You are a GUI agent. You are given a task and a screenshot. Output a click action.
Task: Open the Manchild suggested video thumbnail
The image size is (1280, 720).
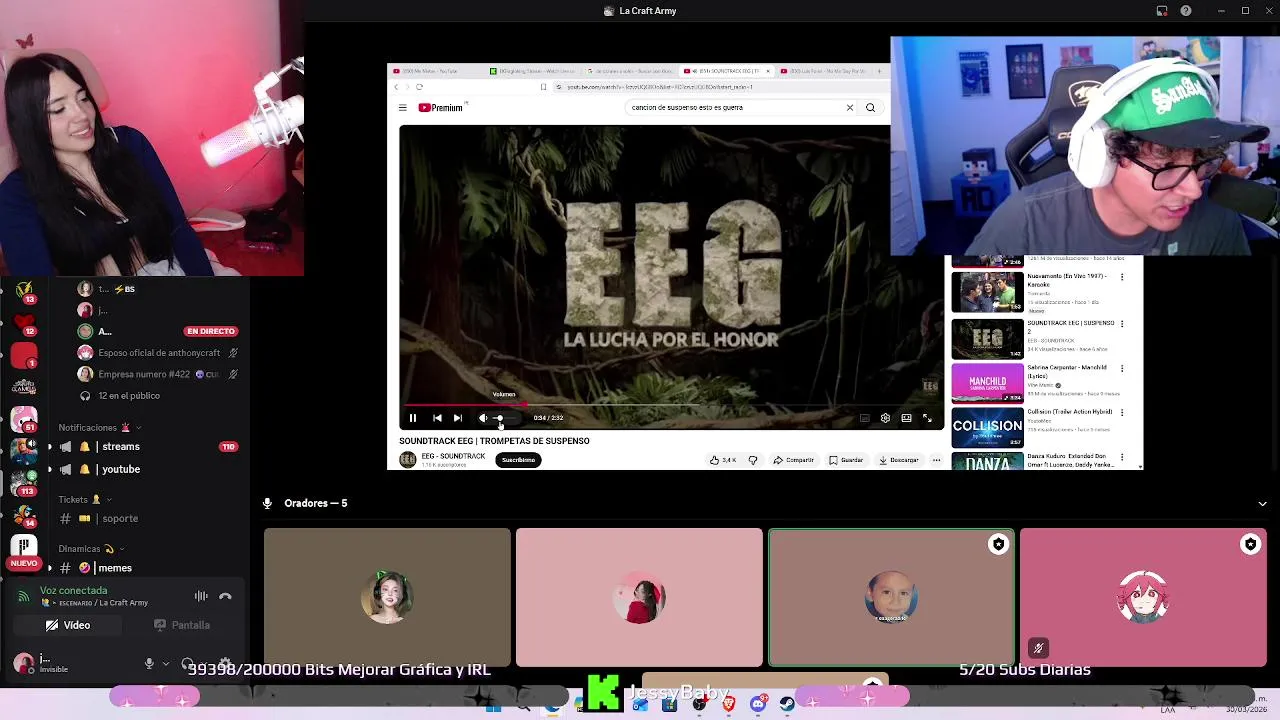pos(986,383)
